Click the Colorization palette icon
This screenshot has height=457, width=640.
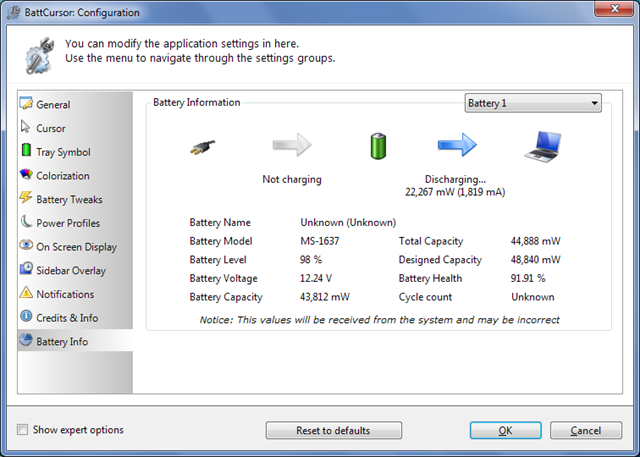pyautogui.click(x=26, y=174)
